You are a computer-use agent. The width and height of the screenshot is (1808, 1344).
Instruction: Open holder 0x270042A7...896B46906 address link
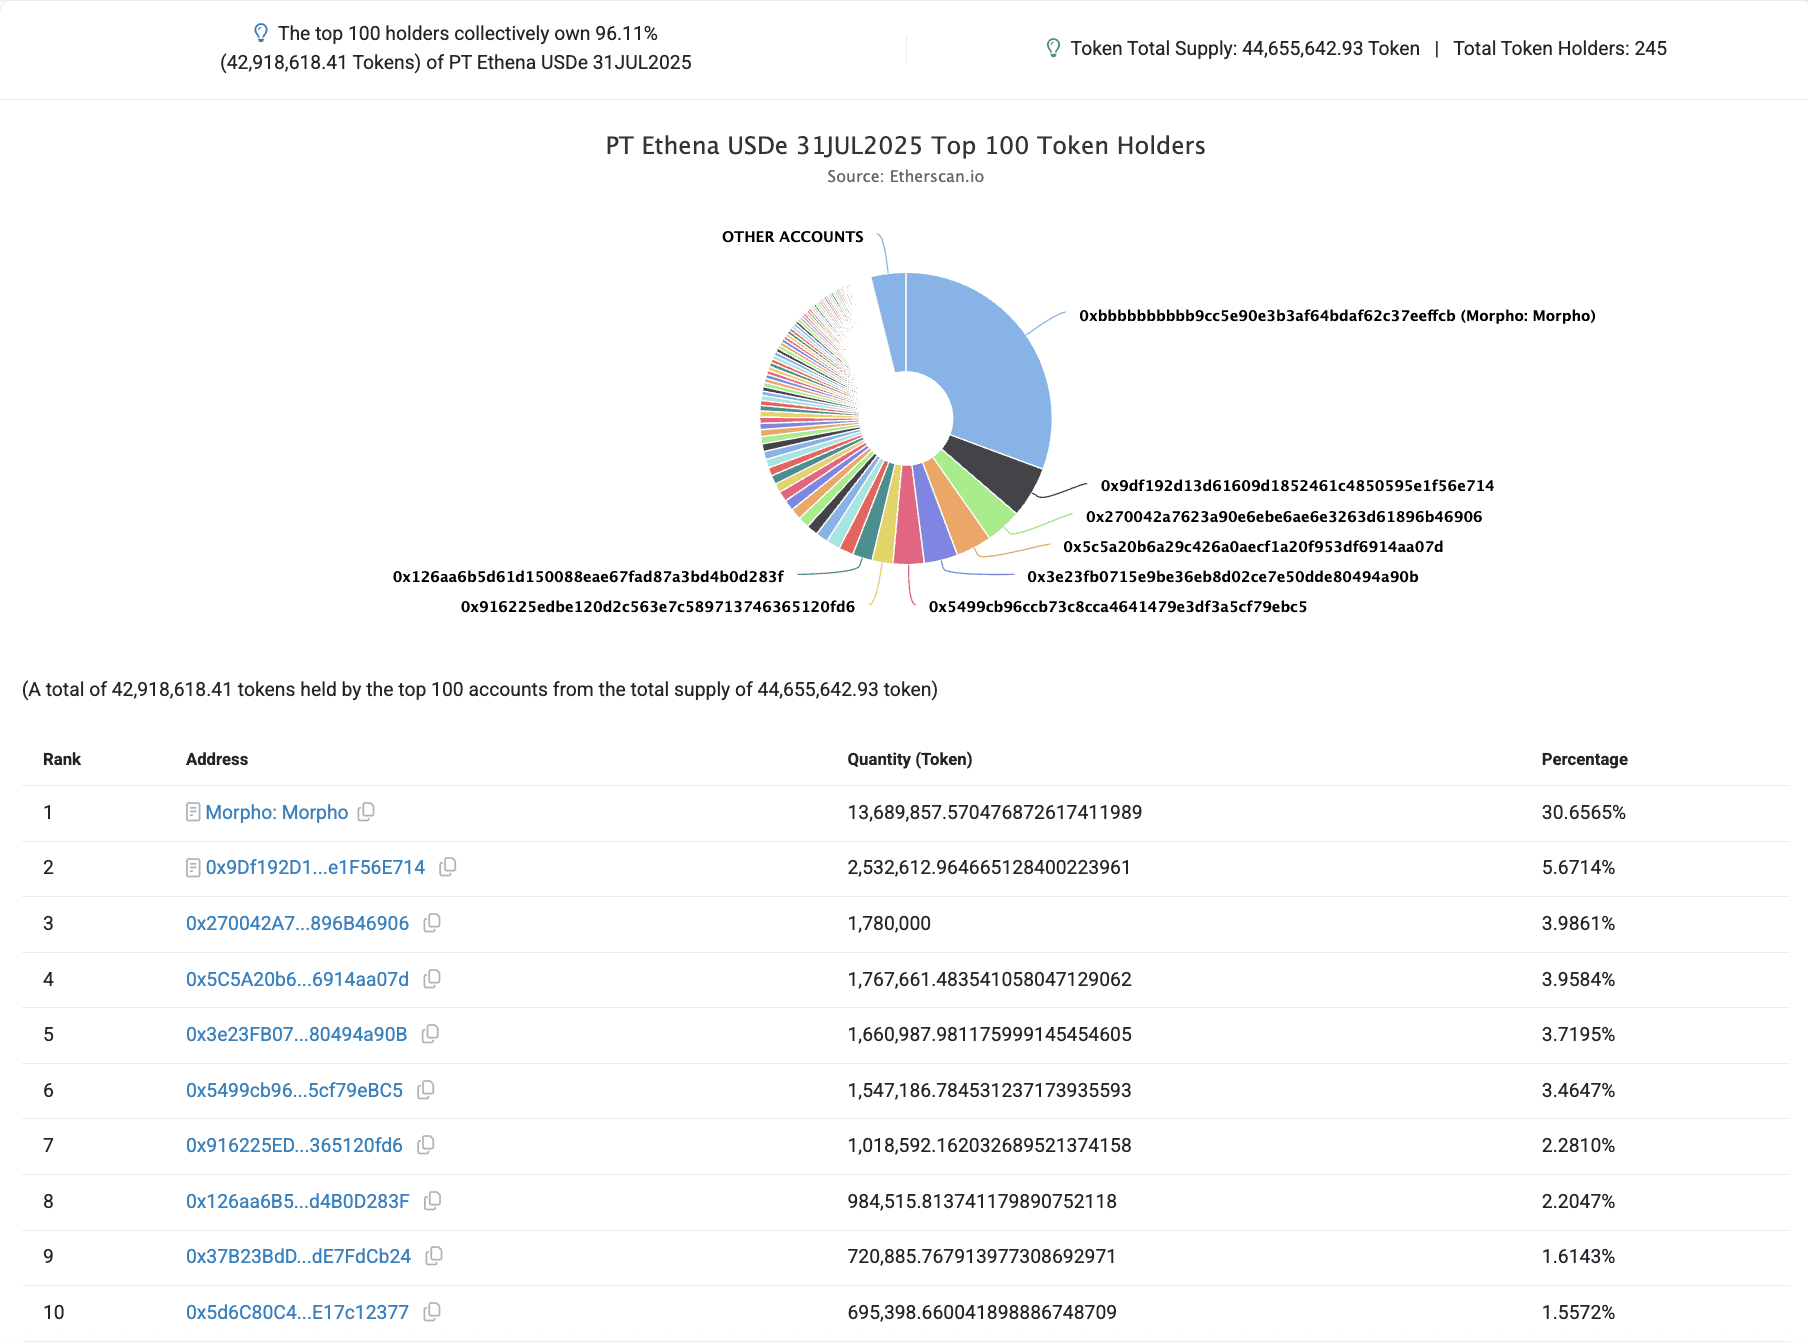click(297, 923)
